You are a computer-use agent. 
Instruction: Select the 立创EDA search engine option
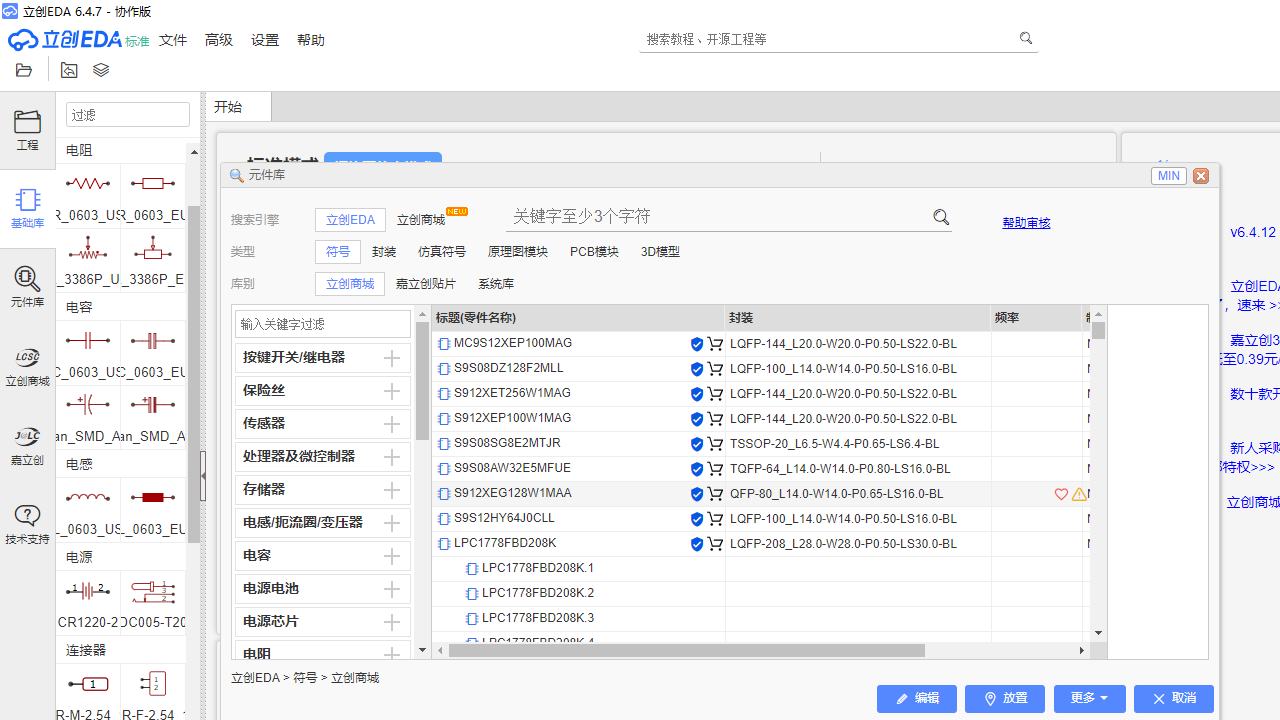coord(350,220)
